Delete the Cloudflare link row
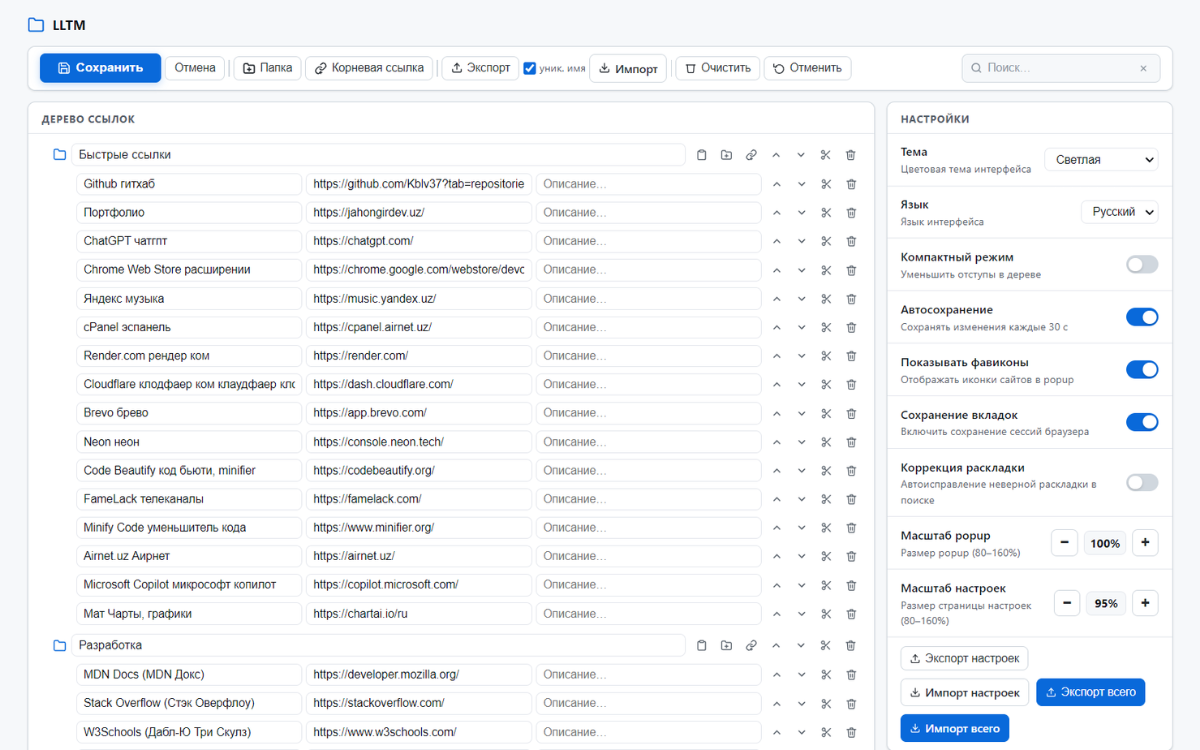The image size is (1200, 750). (x=851, y=385)
